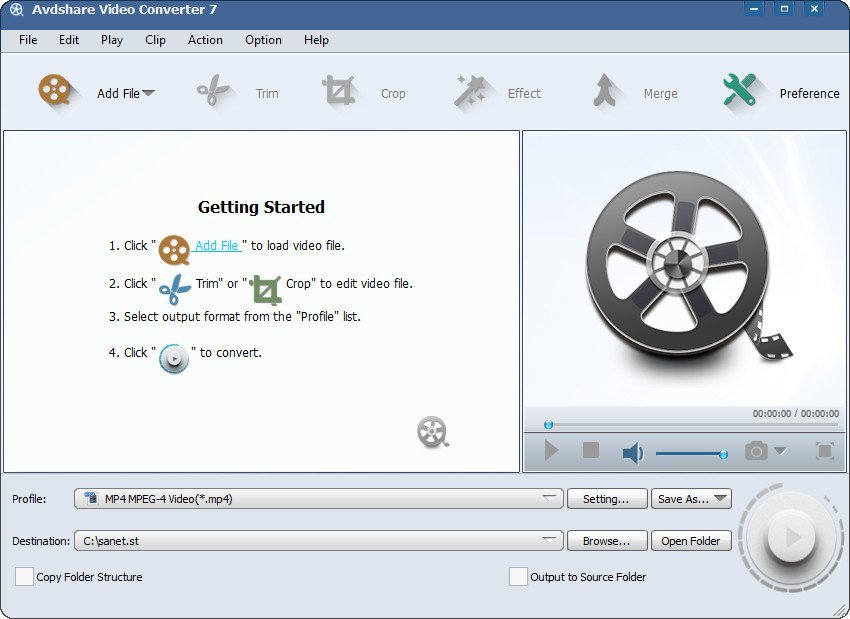
Task: Toggle fullscreen preview mode
Action: click(824, 451)
